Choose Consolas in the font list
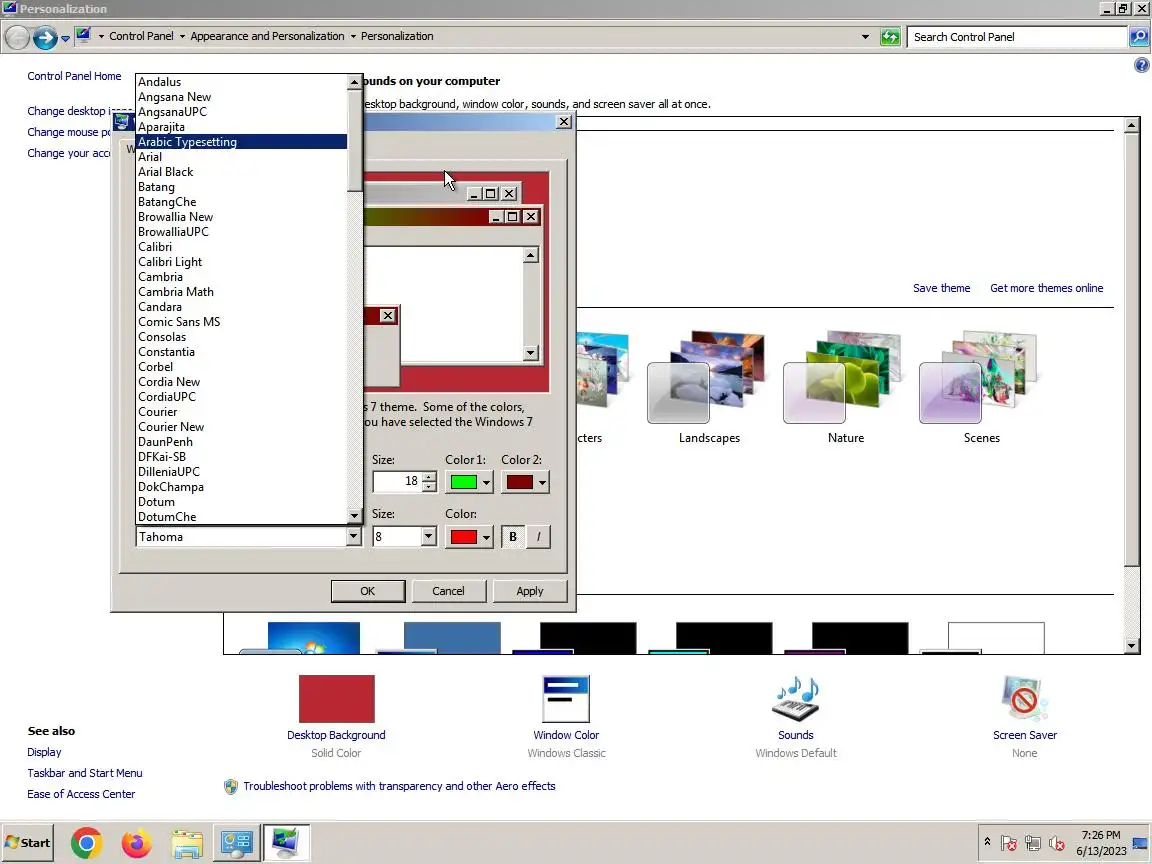Screen dimensions: 1152x864 [x=242, y=336]
